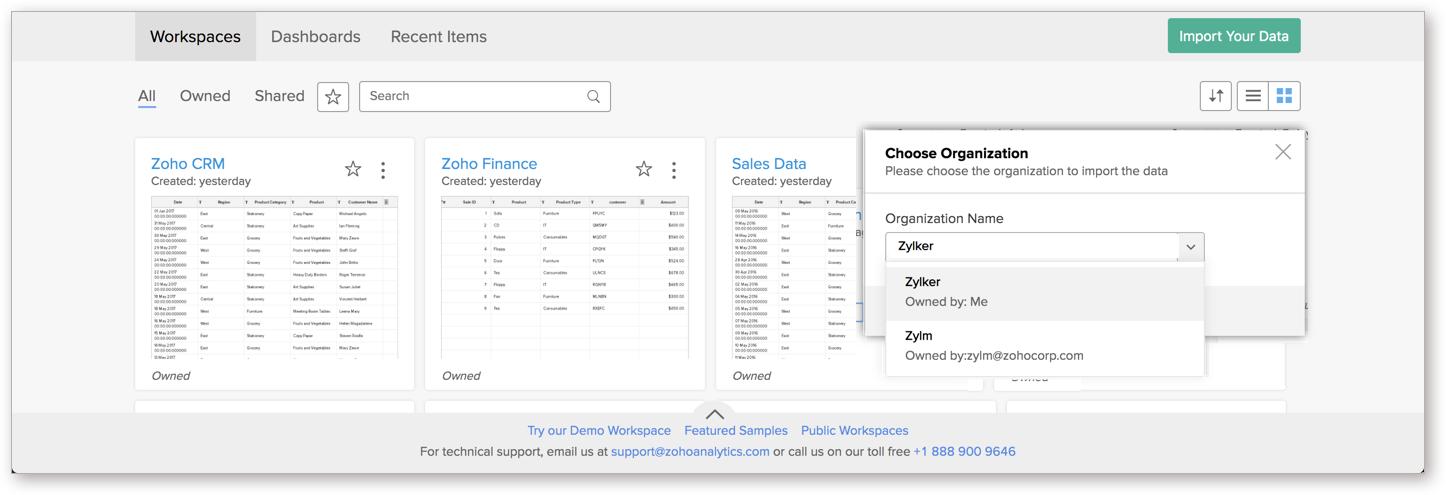Image resolution: width=1446 pixels, height=495 pixels.
Task: Open the Dashboards tab
Action: [x=315, y=36]
